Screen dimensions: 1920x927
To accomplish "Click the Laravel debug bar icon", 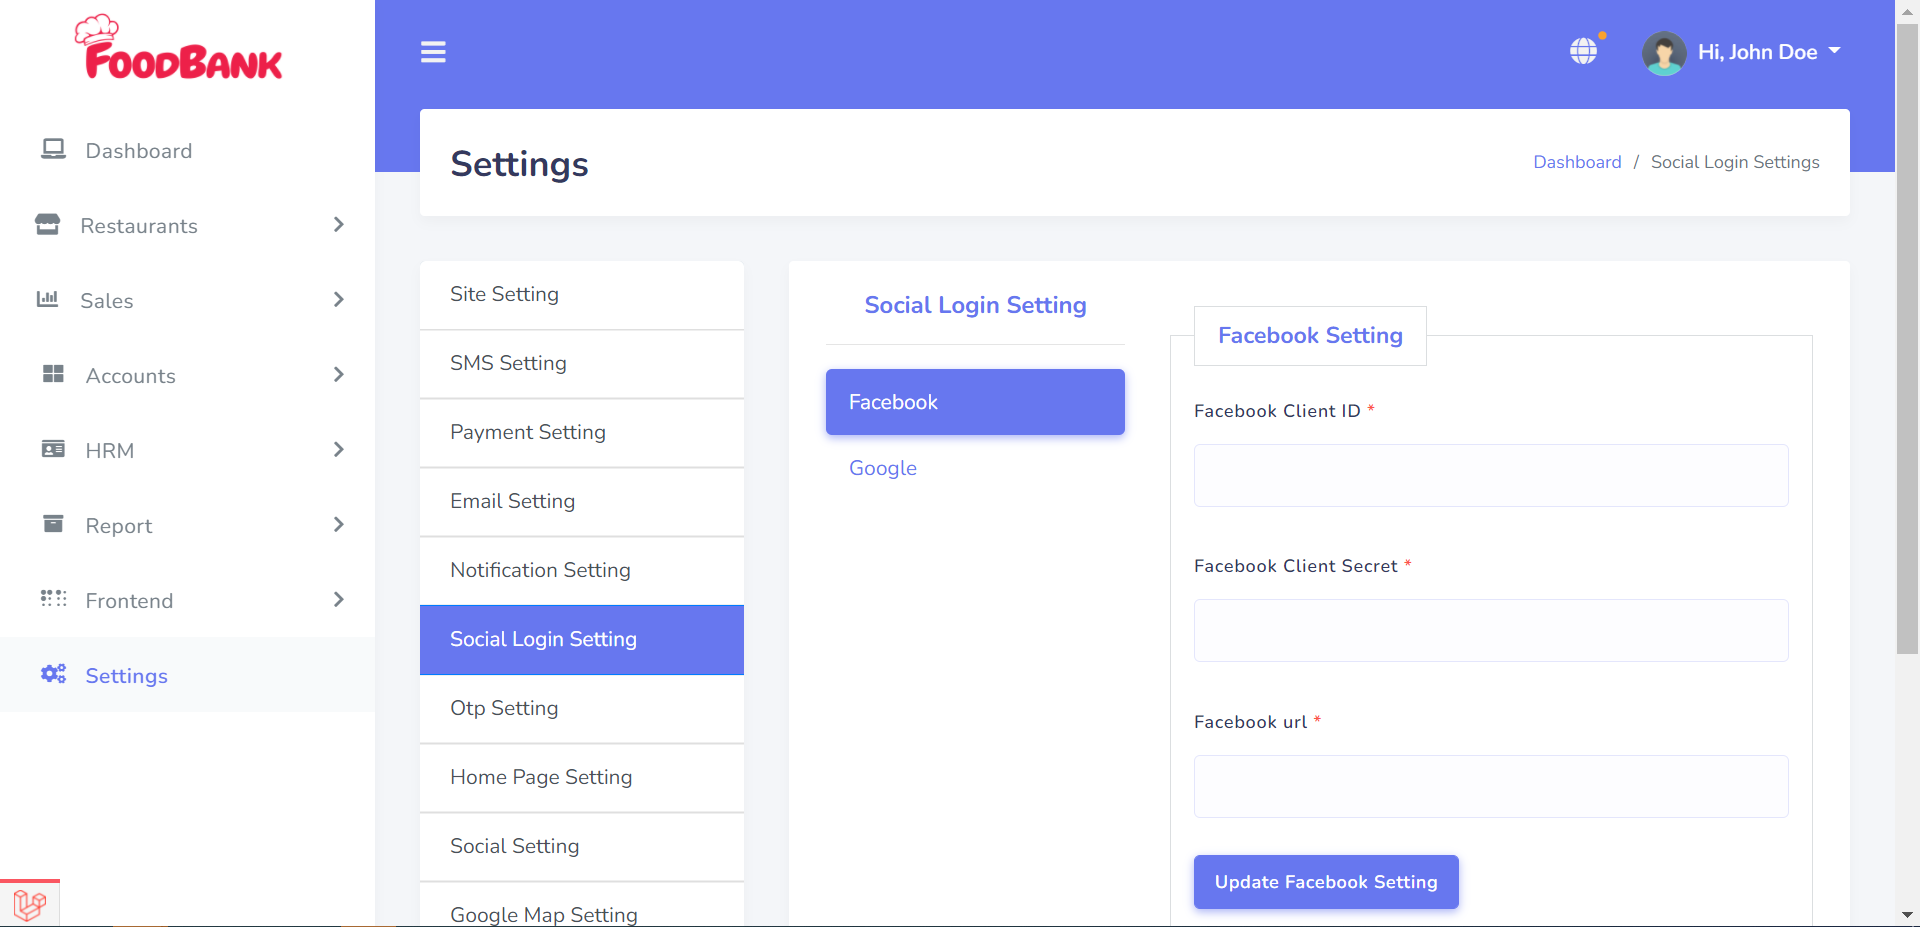I will (30, 905).
